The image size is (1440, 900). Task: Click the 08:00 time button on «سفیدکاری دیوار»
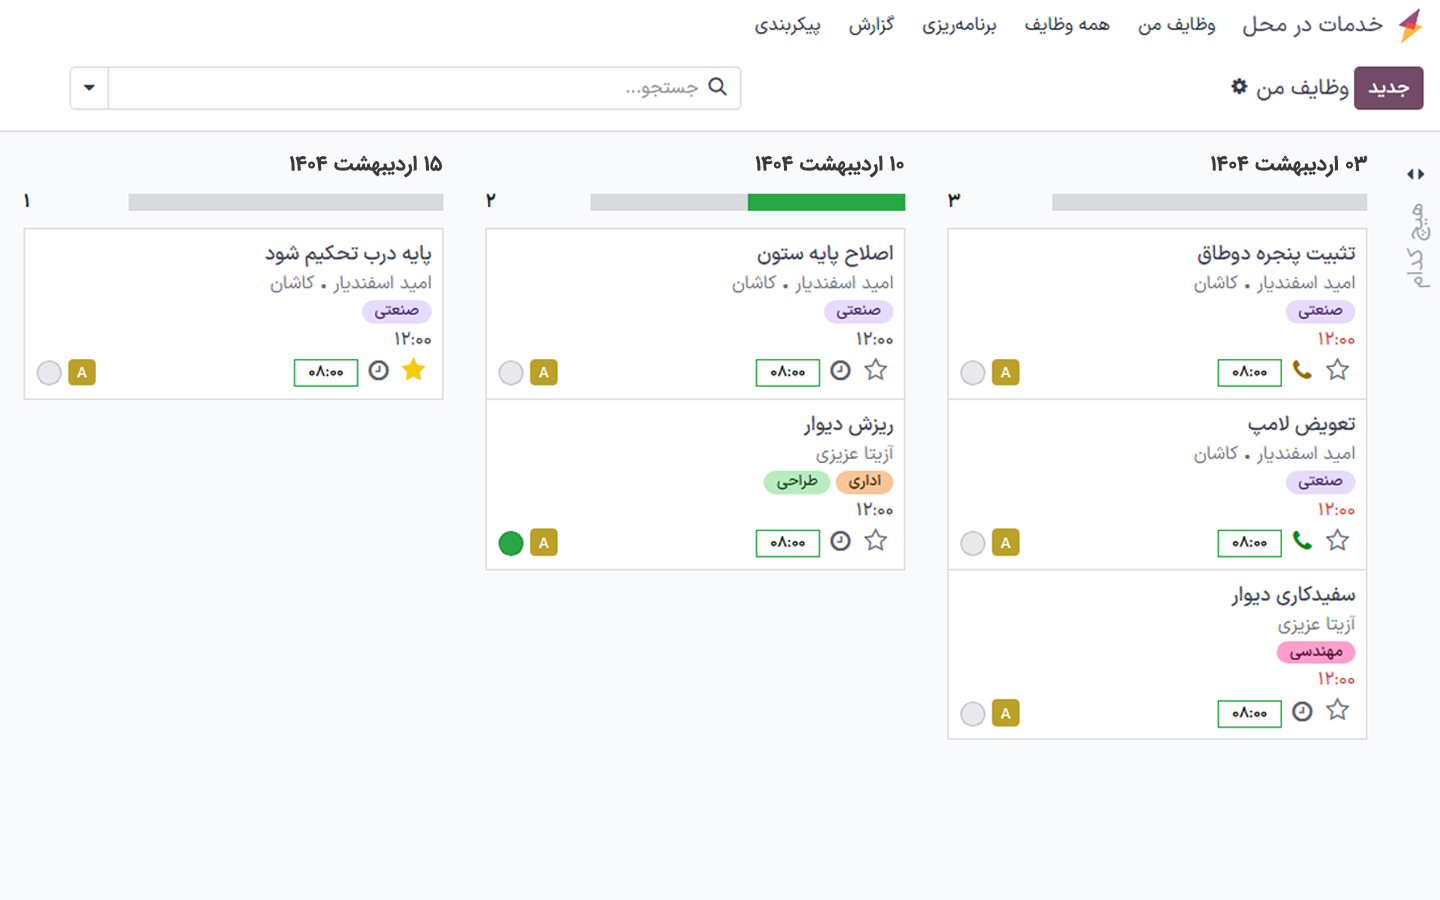point(1249,713)
